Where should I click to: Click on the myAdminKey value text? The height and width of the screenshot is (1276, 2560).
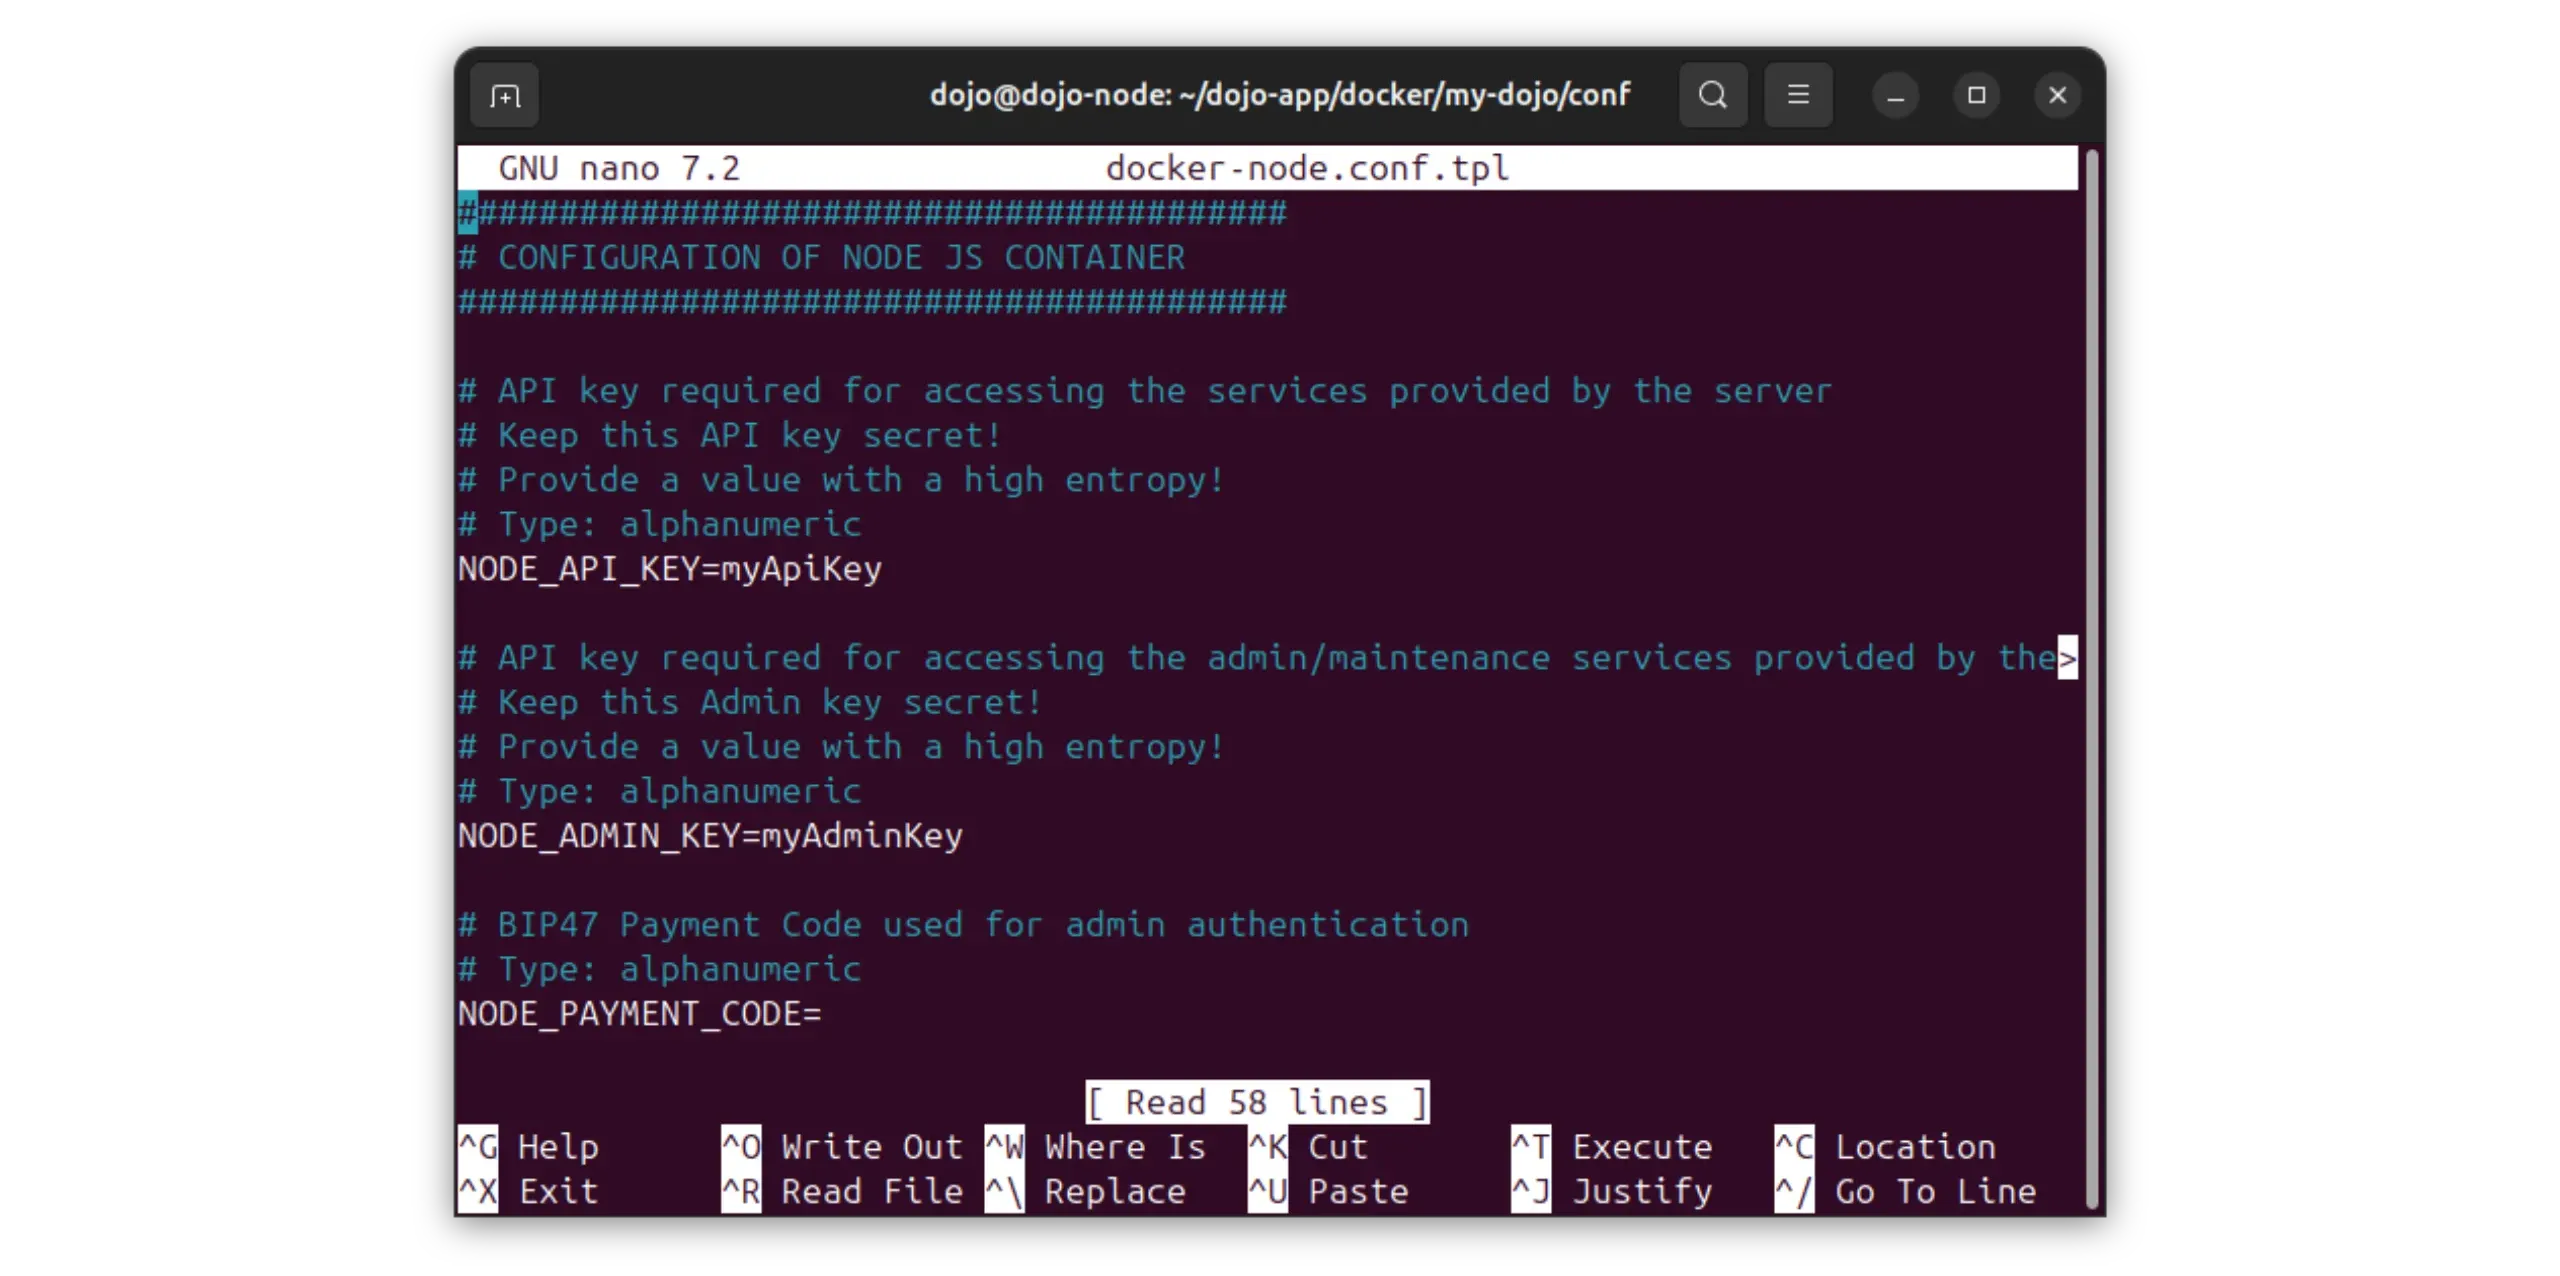click(862, 836)
